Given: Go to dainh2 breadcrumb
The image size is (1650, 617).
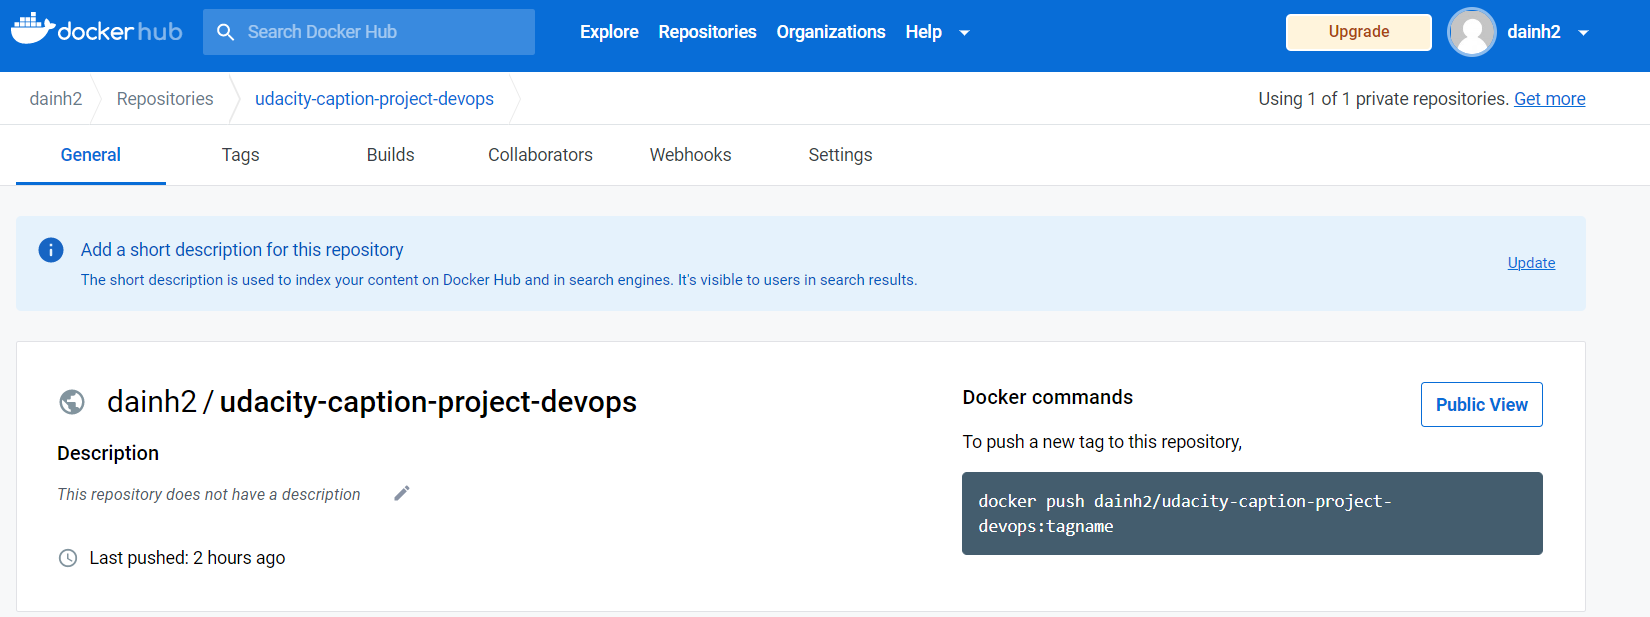Looking at the screenshot, I should click(56, 99).
